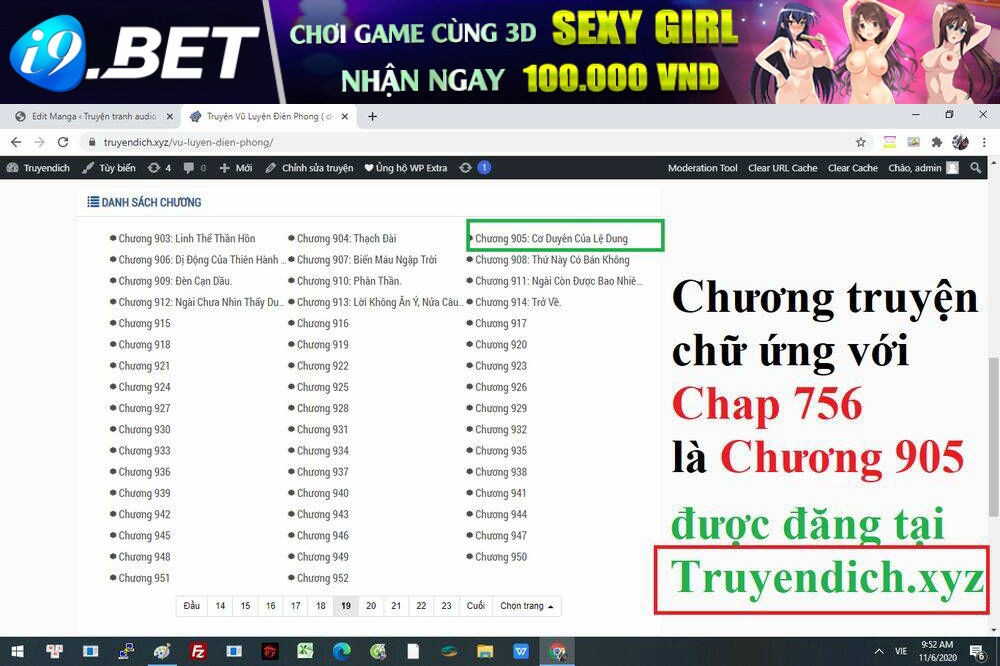Jump to last page with 'Cuối'
1000x666 pixels.
(x=475, y=606)
